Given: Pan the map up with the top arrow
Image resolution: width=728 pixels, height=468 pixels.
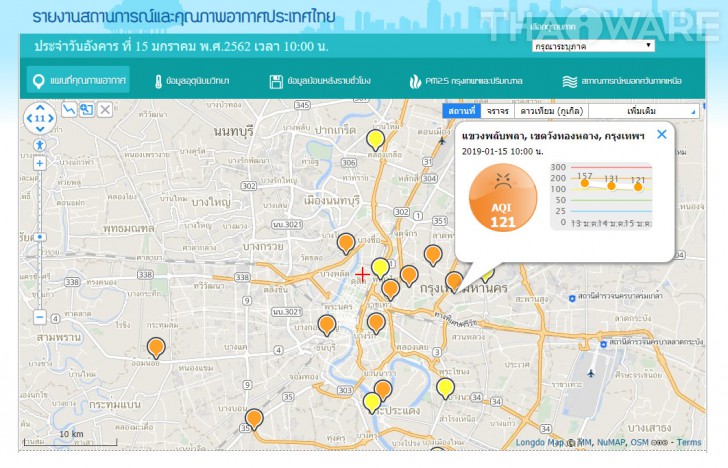Looking at the screenshot, I should click(x=40, y=108).
